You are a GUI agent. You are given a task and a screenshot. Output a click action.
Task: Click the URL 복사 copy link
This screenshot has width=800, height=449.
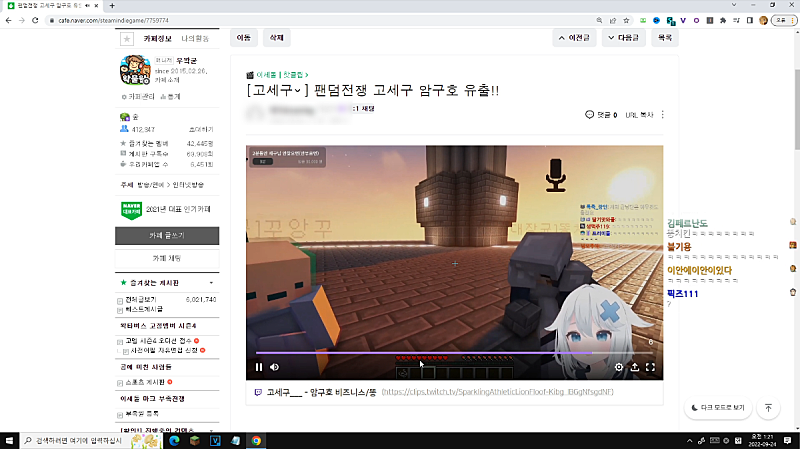click(x=639, y=115)
